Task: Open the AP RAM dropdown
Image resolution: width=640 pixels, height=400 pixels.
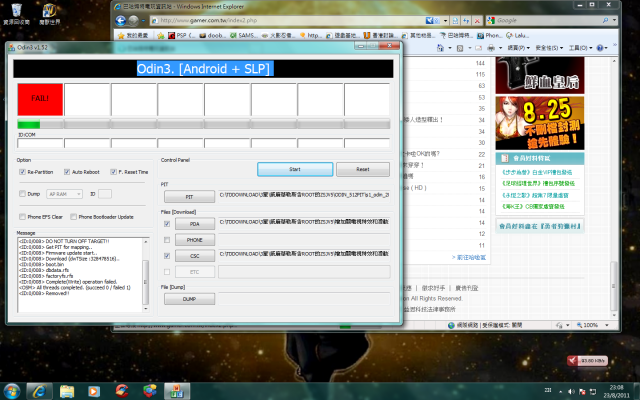Action: tap(64, 194)
